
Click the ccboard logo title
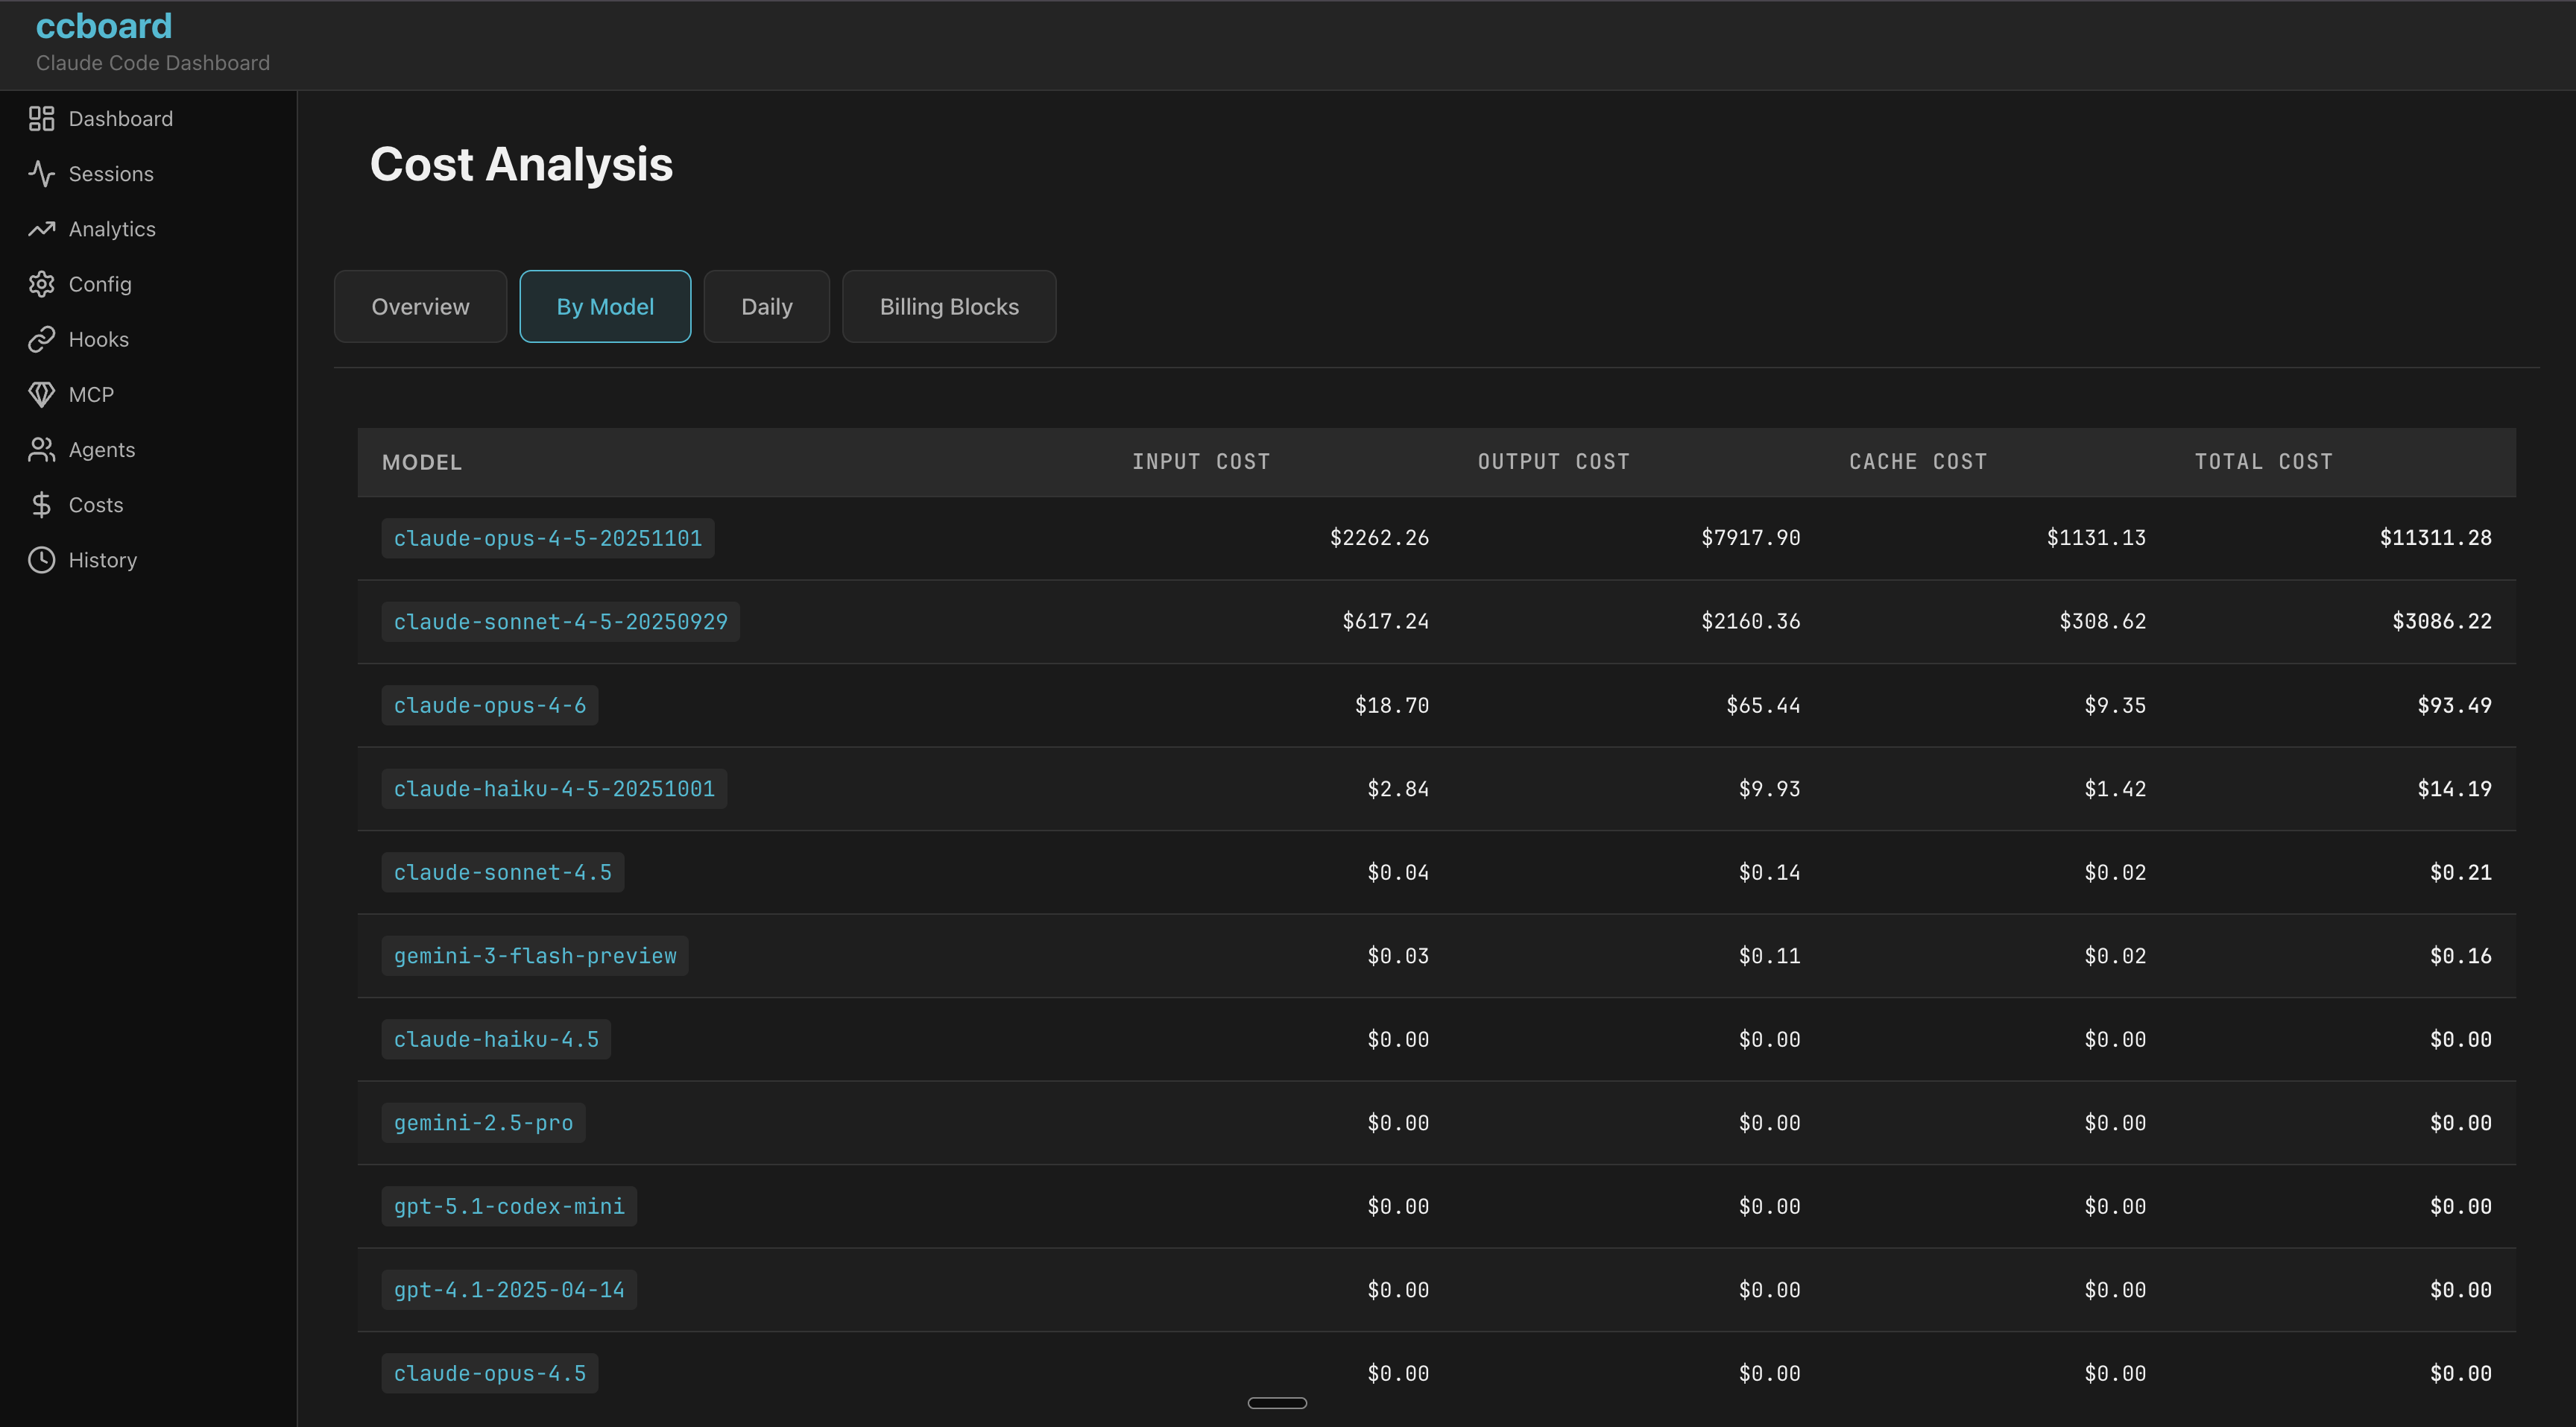104,26
